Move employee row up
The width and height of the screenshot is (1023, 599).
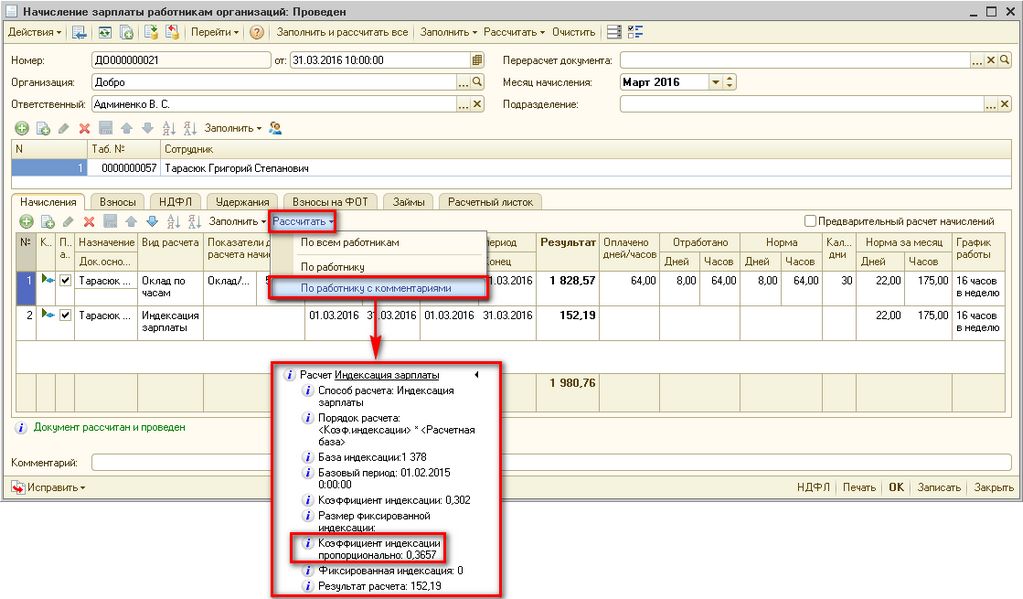127,129
